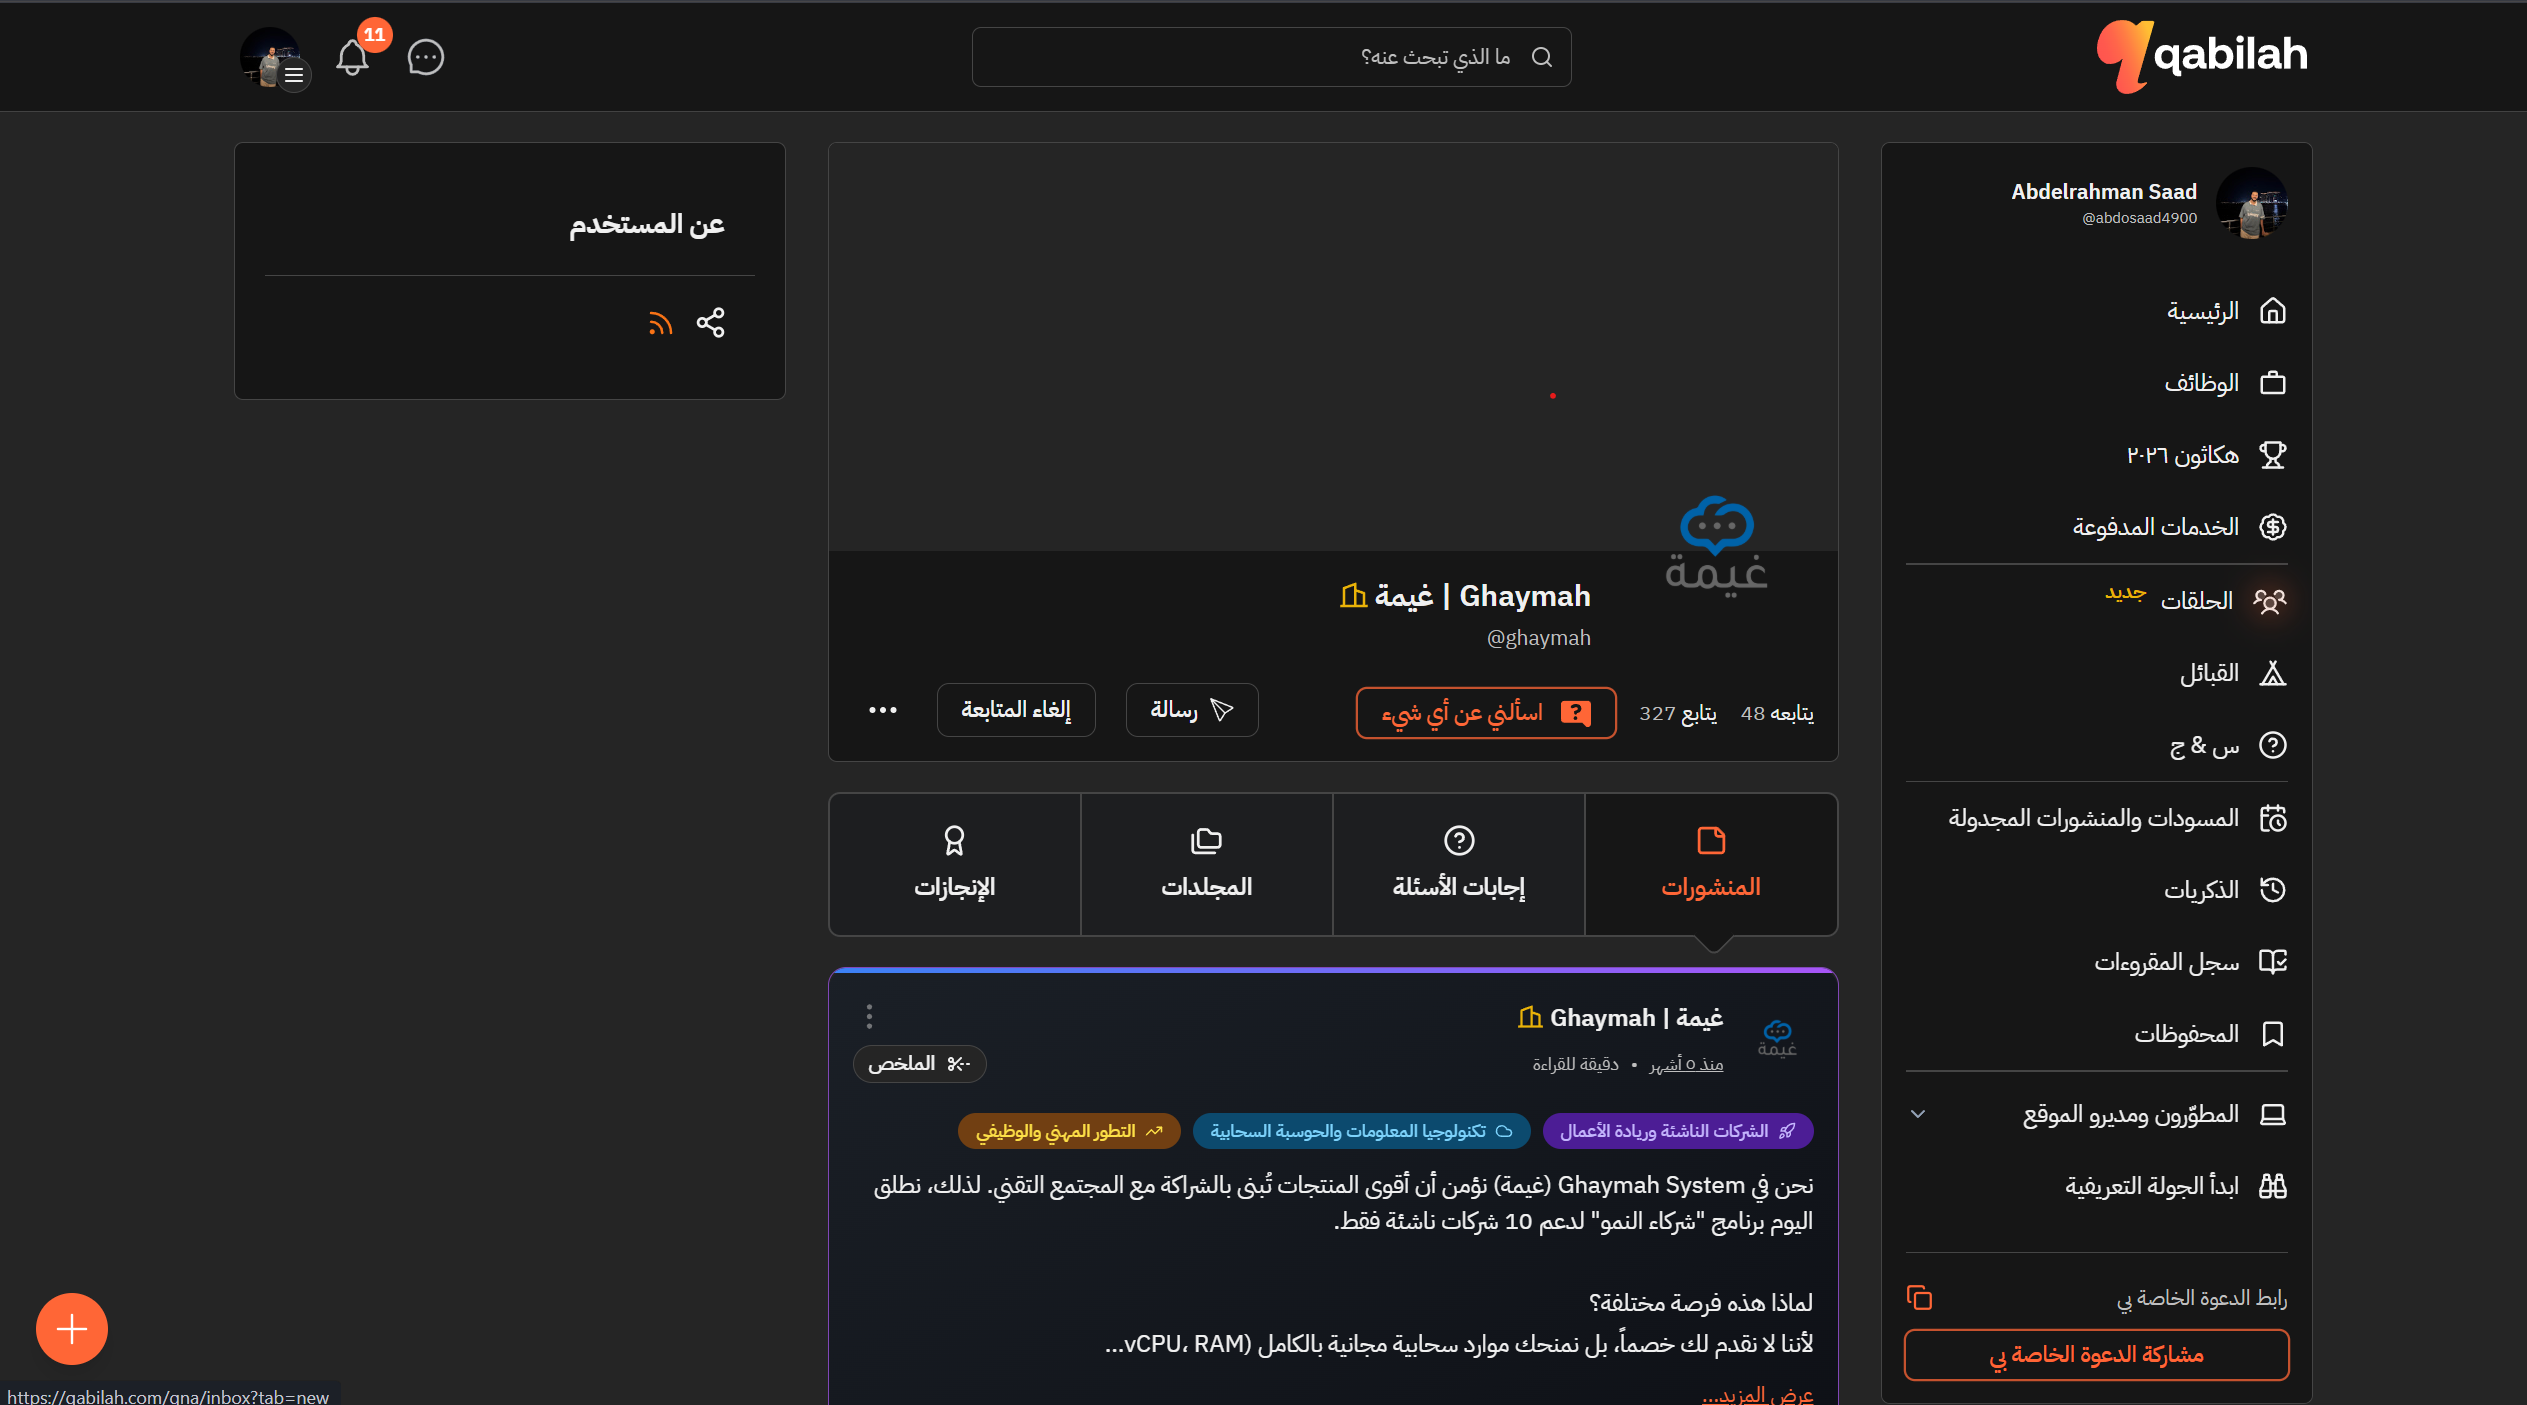The image size is (2527, 1405).
Task: Click the search magnifier icon
Action: pyautogui.click(x=1542, y=57)
